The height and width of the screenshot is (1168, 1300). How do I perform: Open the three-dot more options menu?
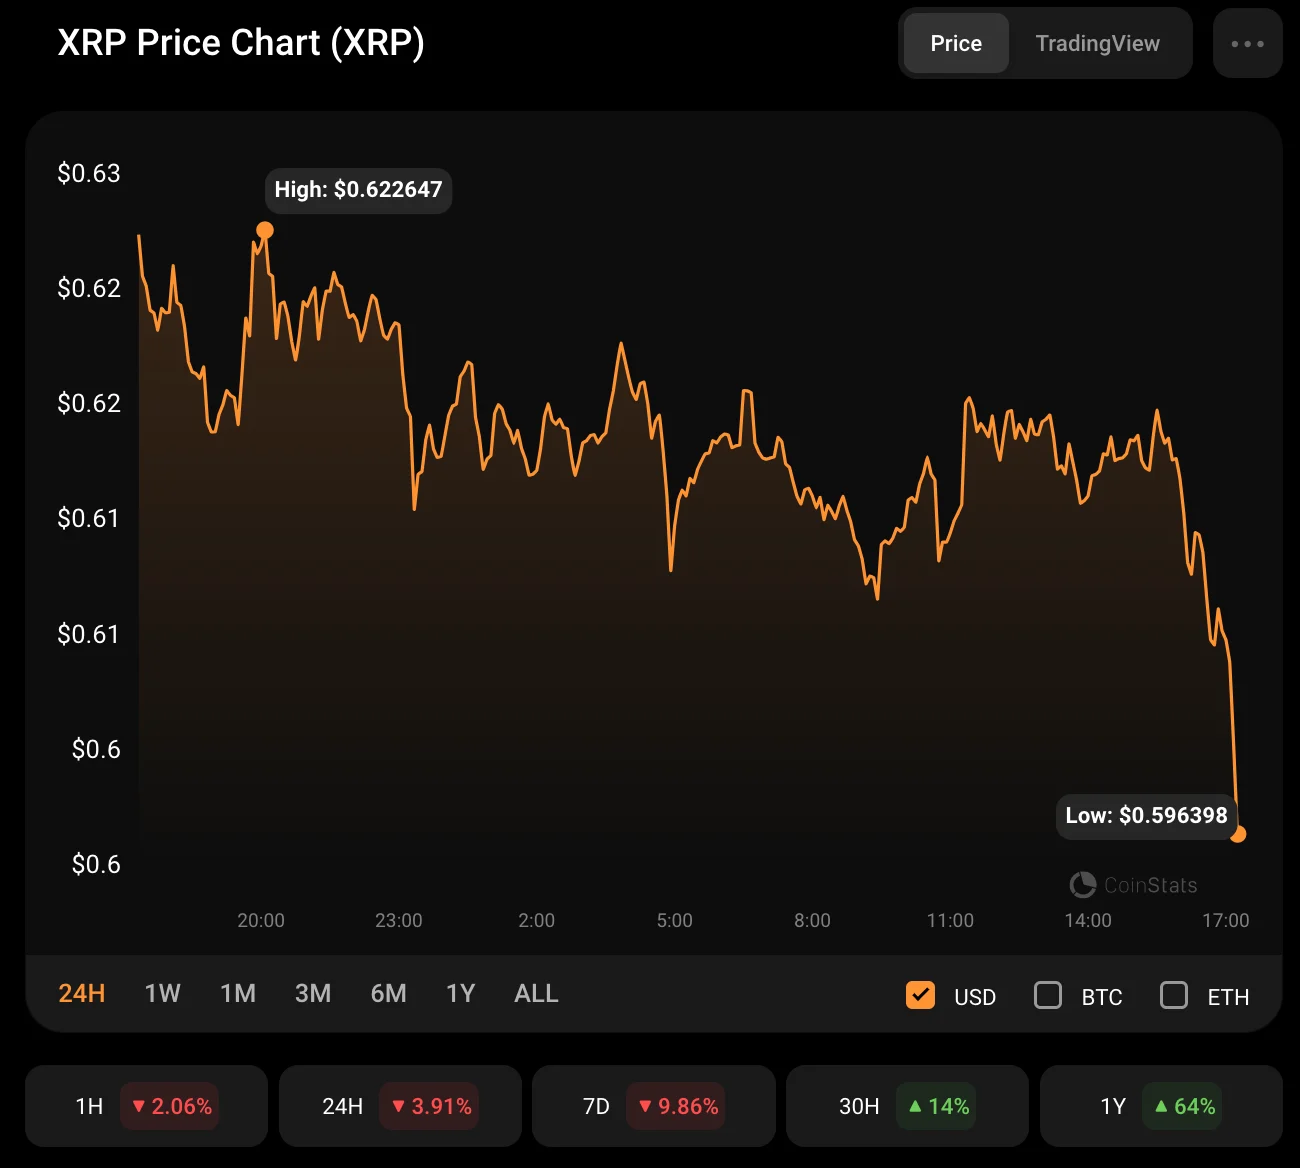(1247, 44)
